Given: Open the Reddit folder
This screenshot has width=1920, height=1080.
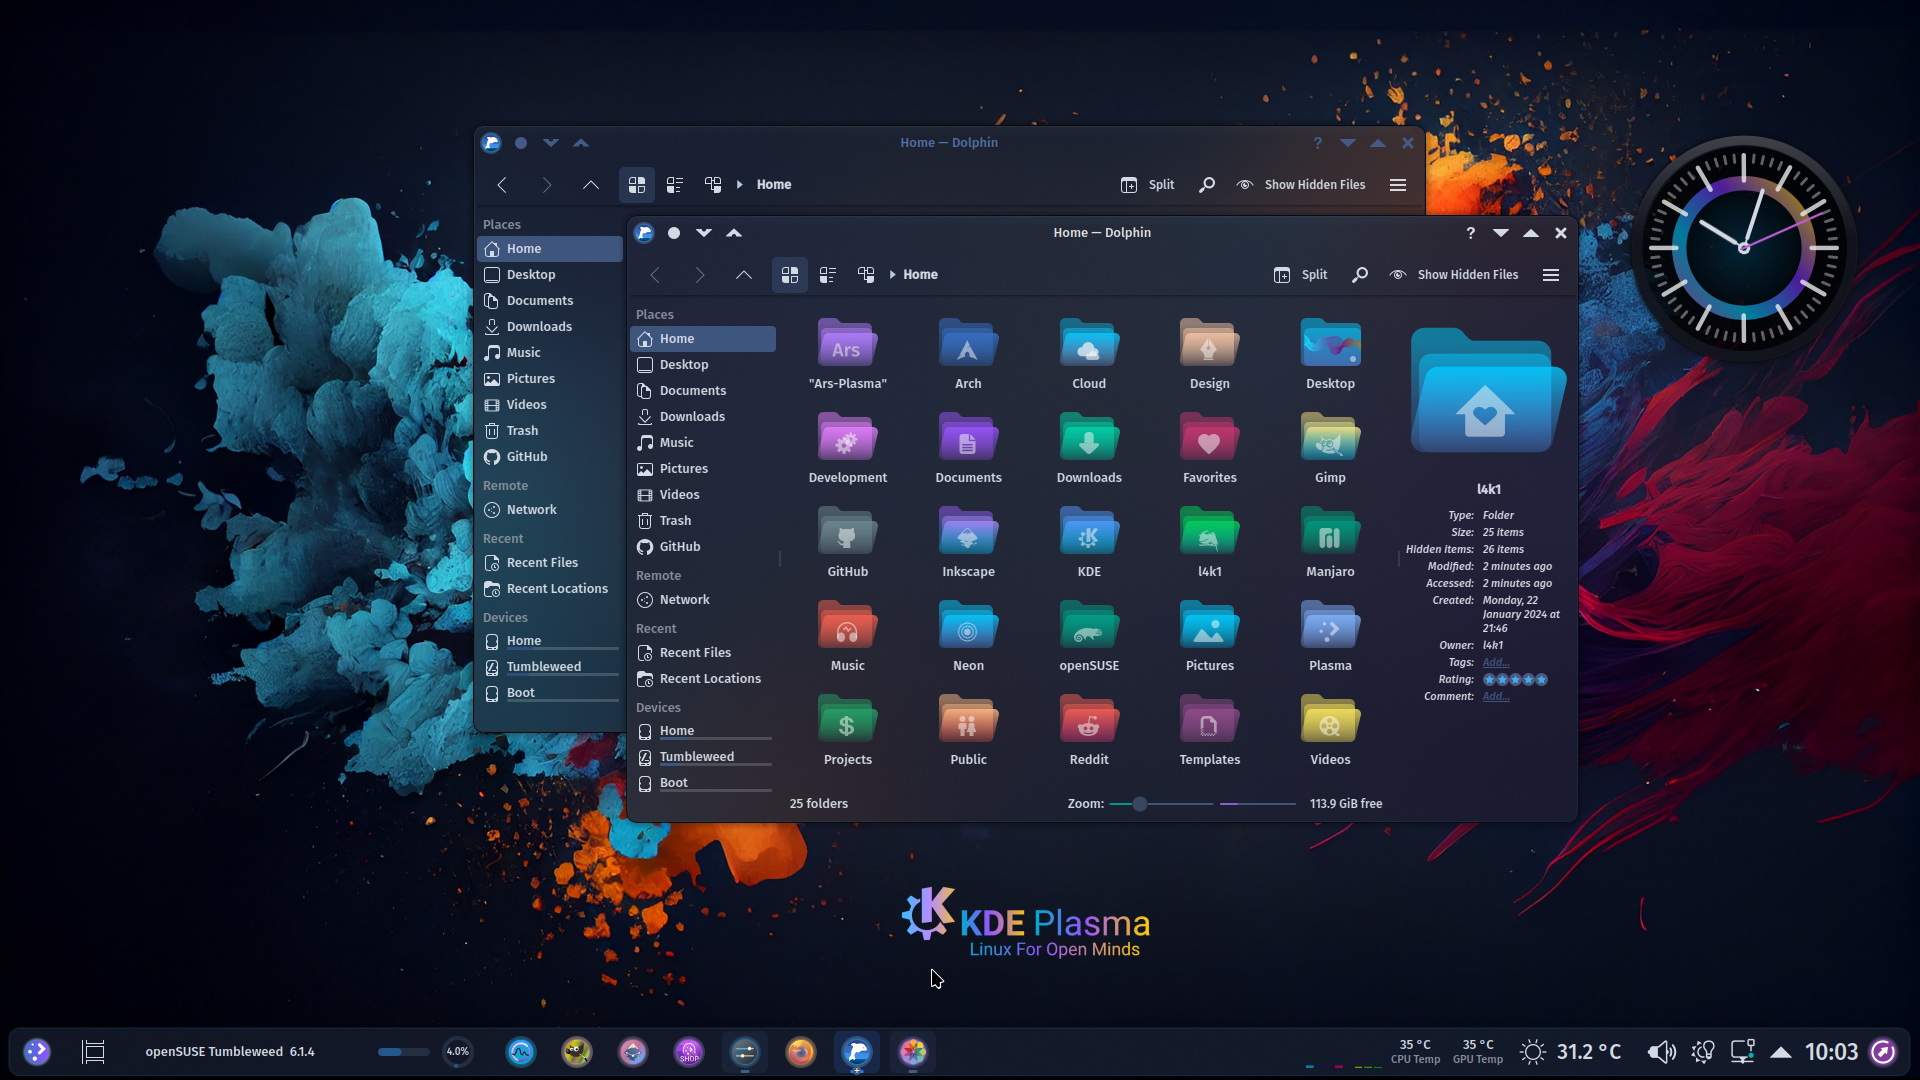Looking at the screenshot, I should [x=1089, y=730].
